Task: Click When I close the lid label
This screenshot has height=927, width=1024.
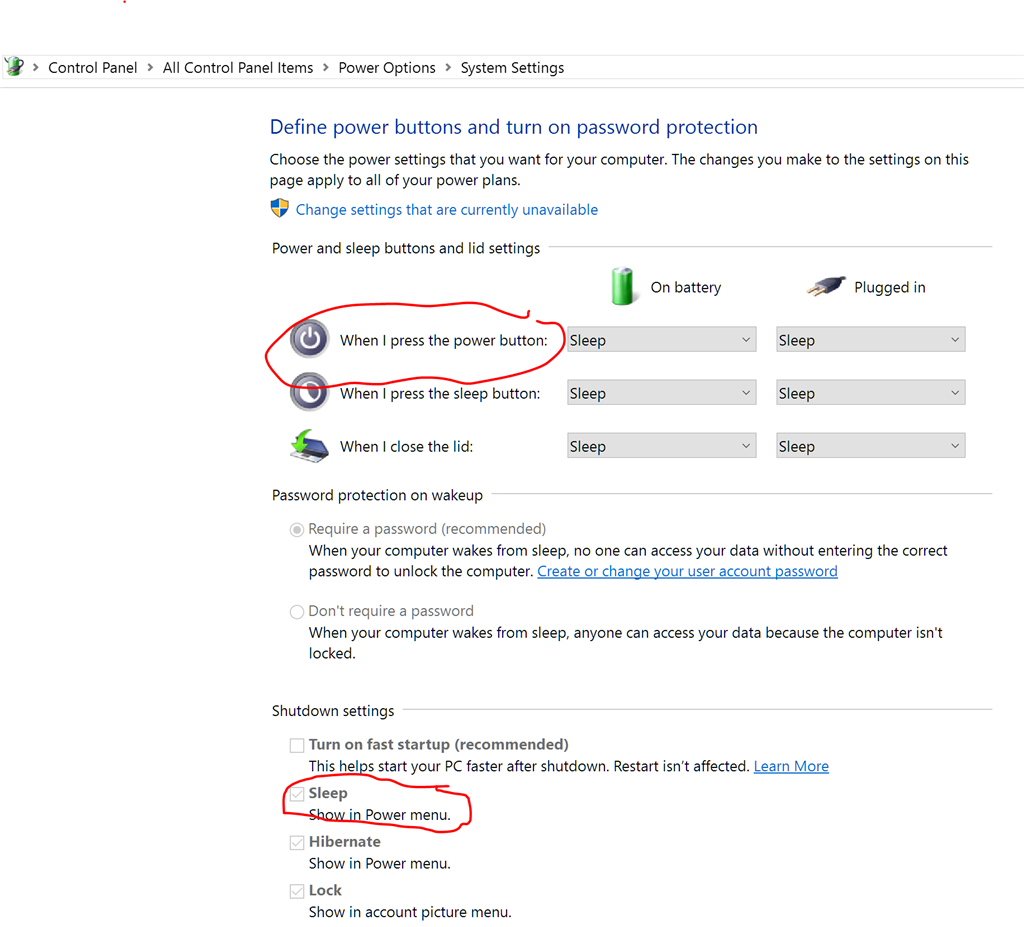Action: (x=406, y=446)
